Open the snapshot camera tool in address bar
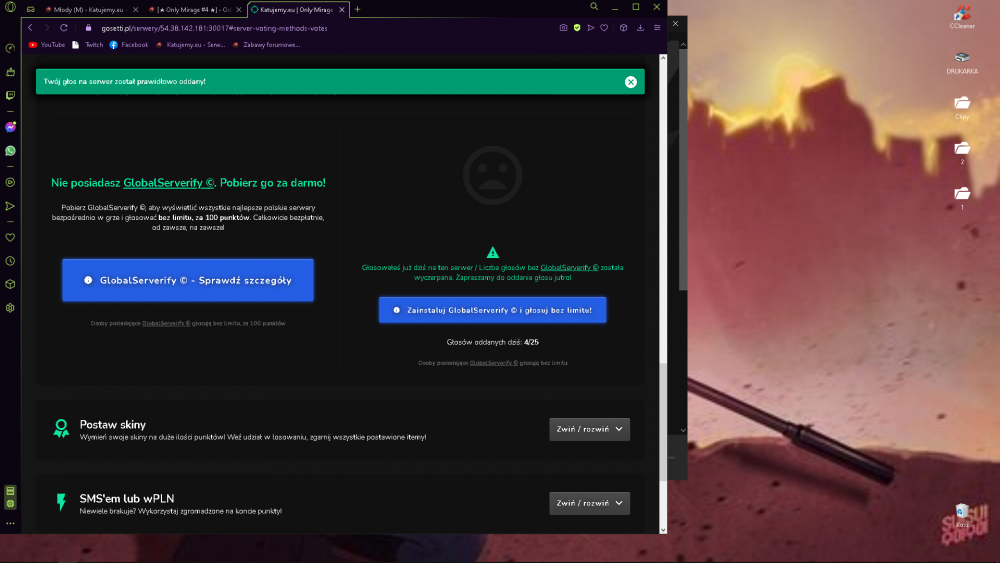 point(563,28)
